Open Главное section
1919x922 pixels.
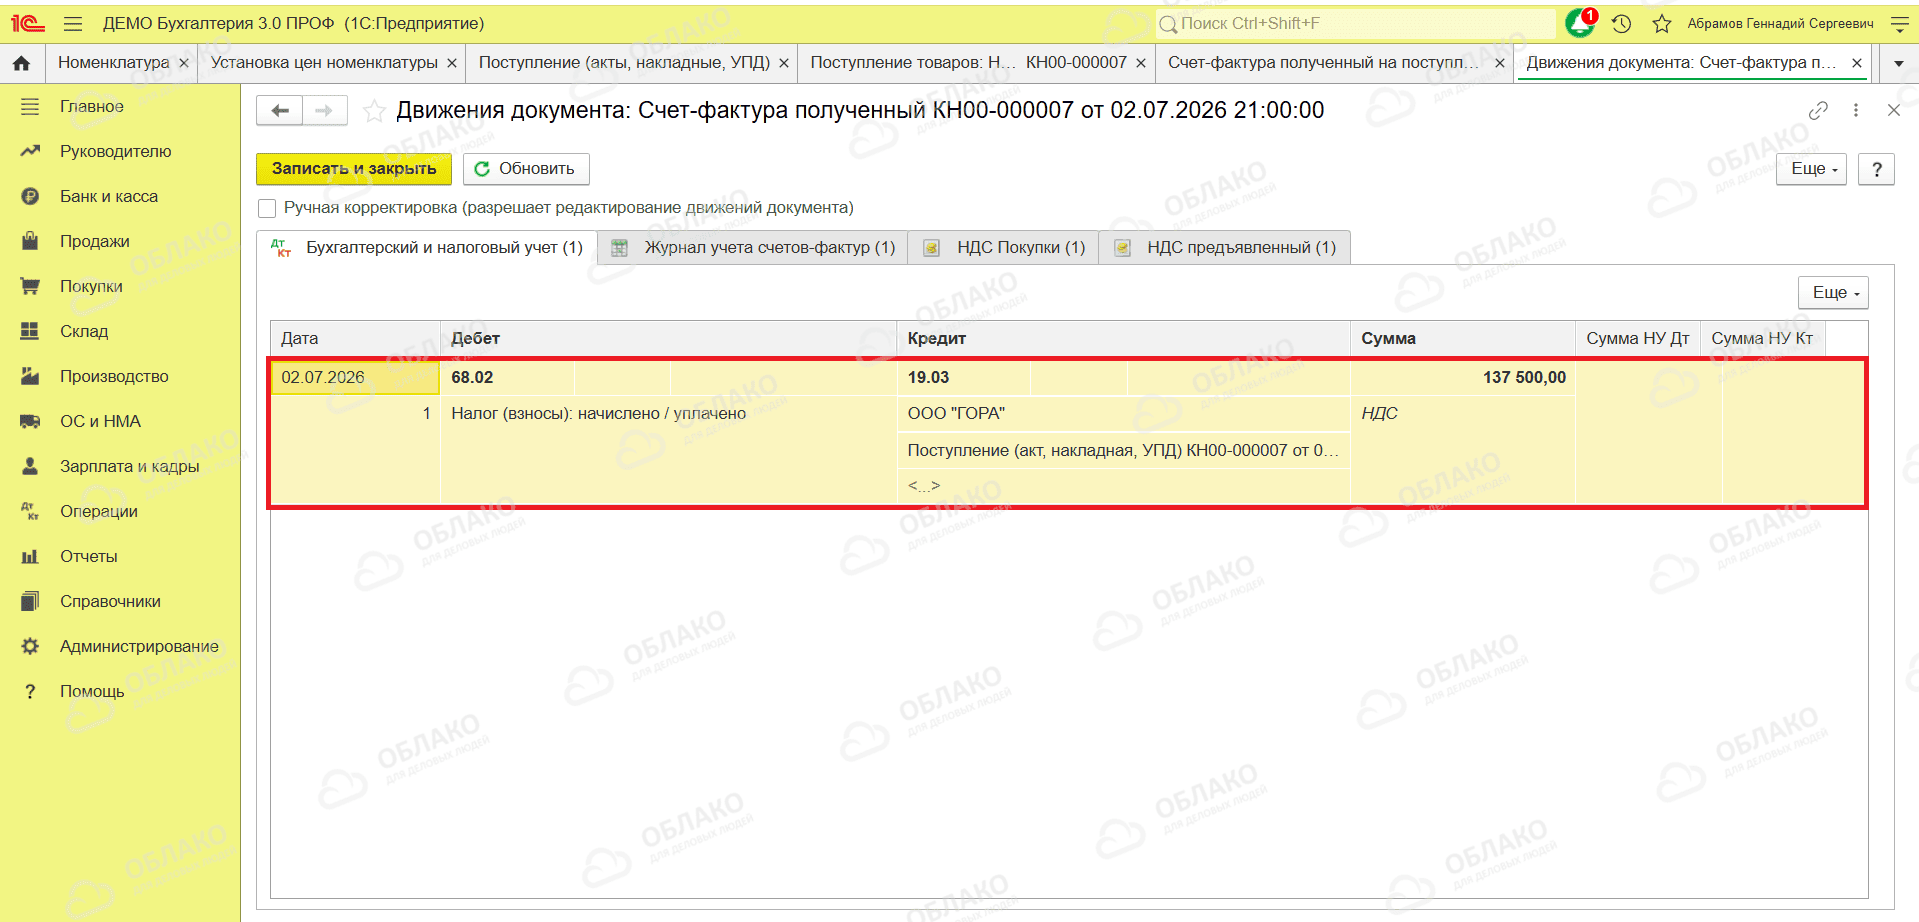tap(92, 106)
